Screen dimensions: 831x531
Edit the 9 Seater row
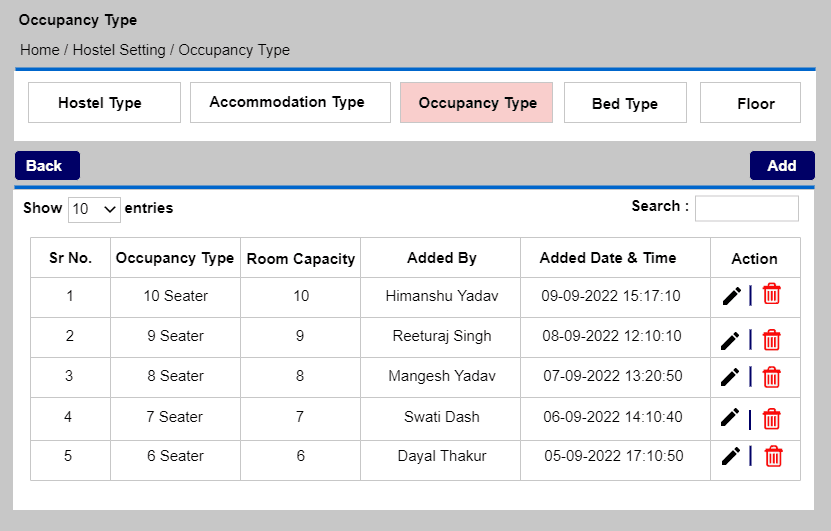coord(730,341)
